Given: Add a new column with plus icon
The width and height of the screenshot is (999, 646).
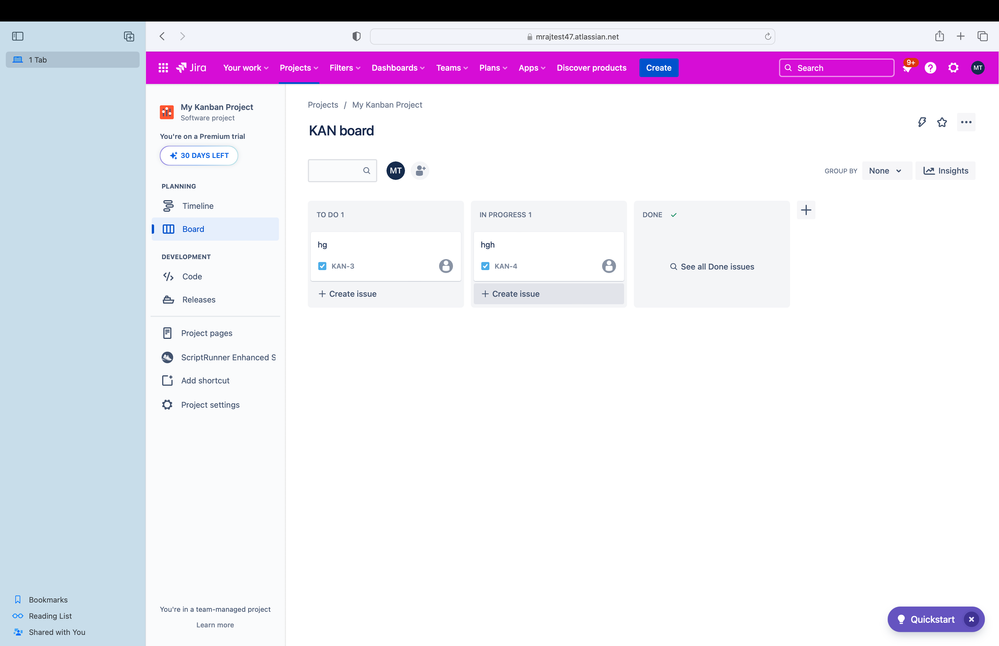Looking at the screenshot, I should (806, 210).
